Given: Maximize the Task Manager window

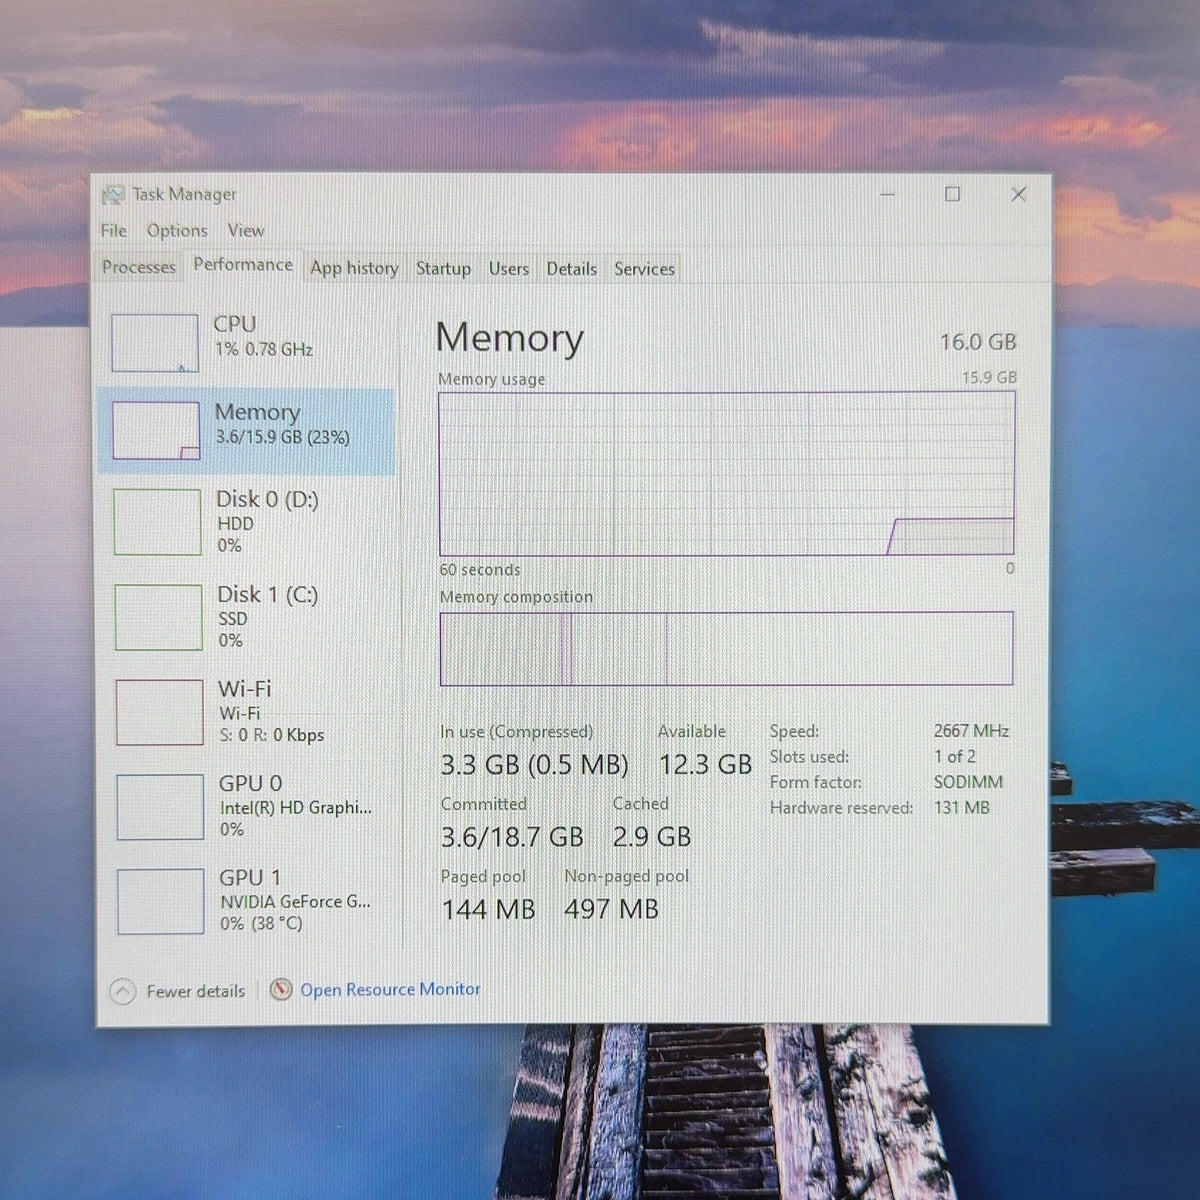Looking at the screenshot, I should (953, 194).
